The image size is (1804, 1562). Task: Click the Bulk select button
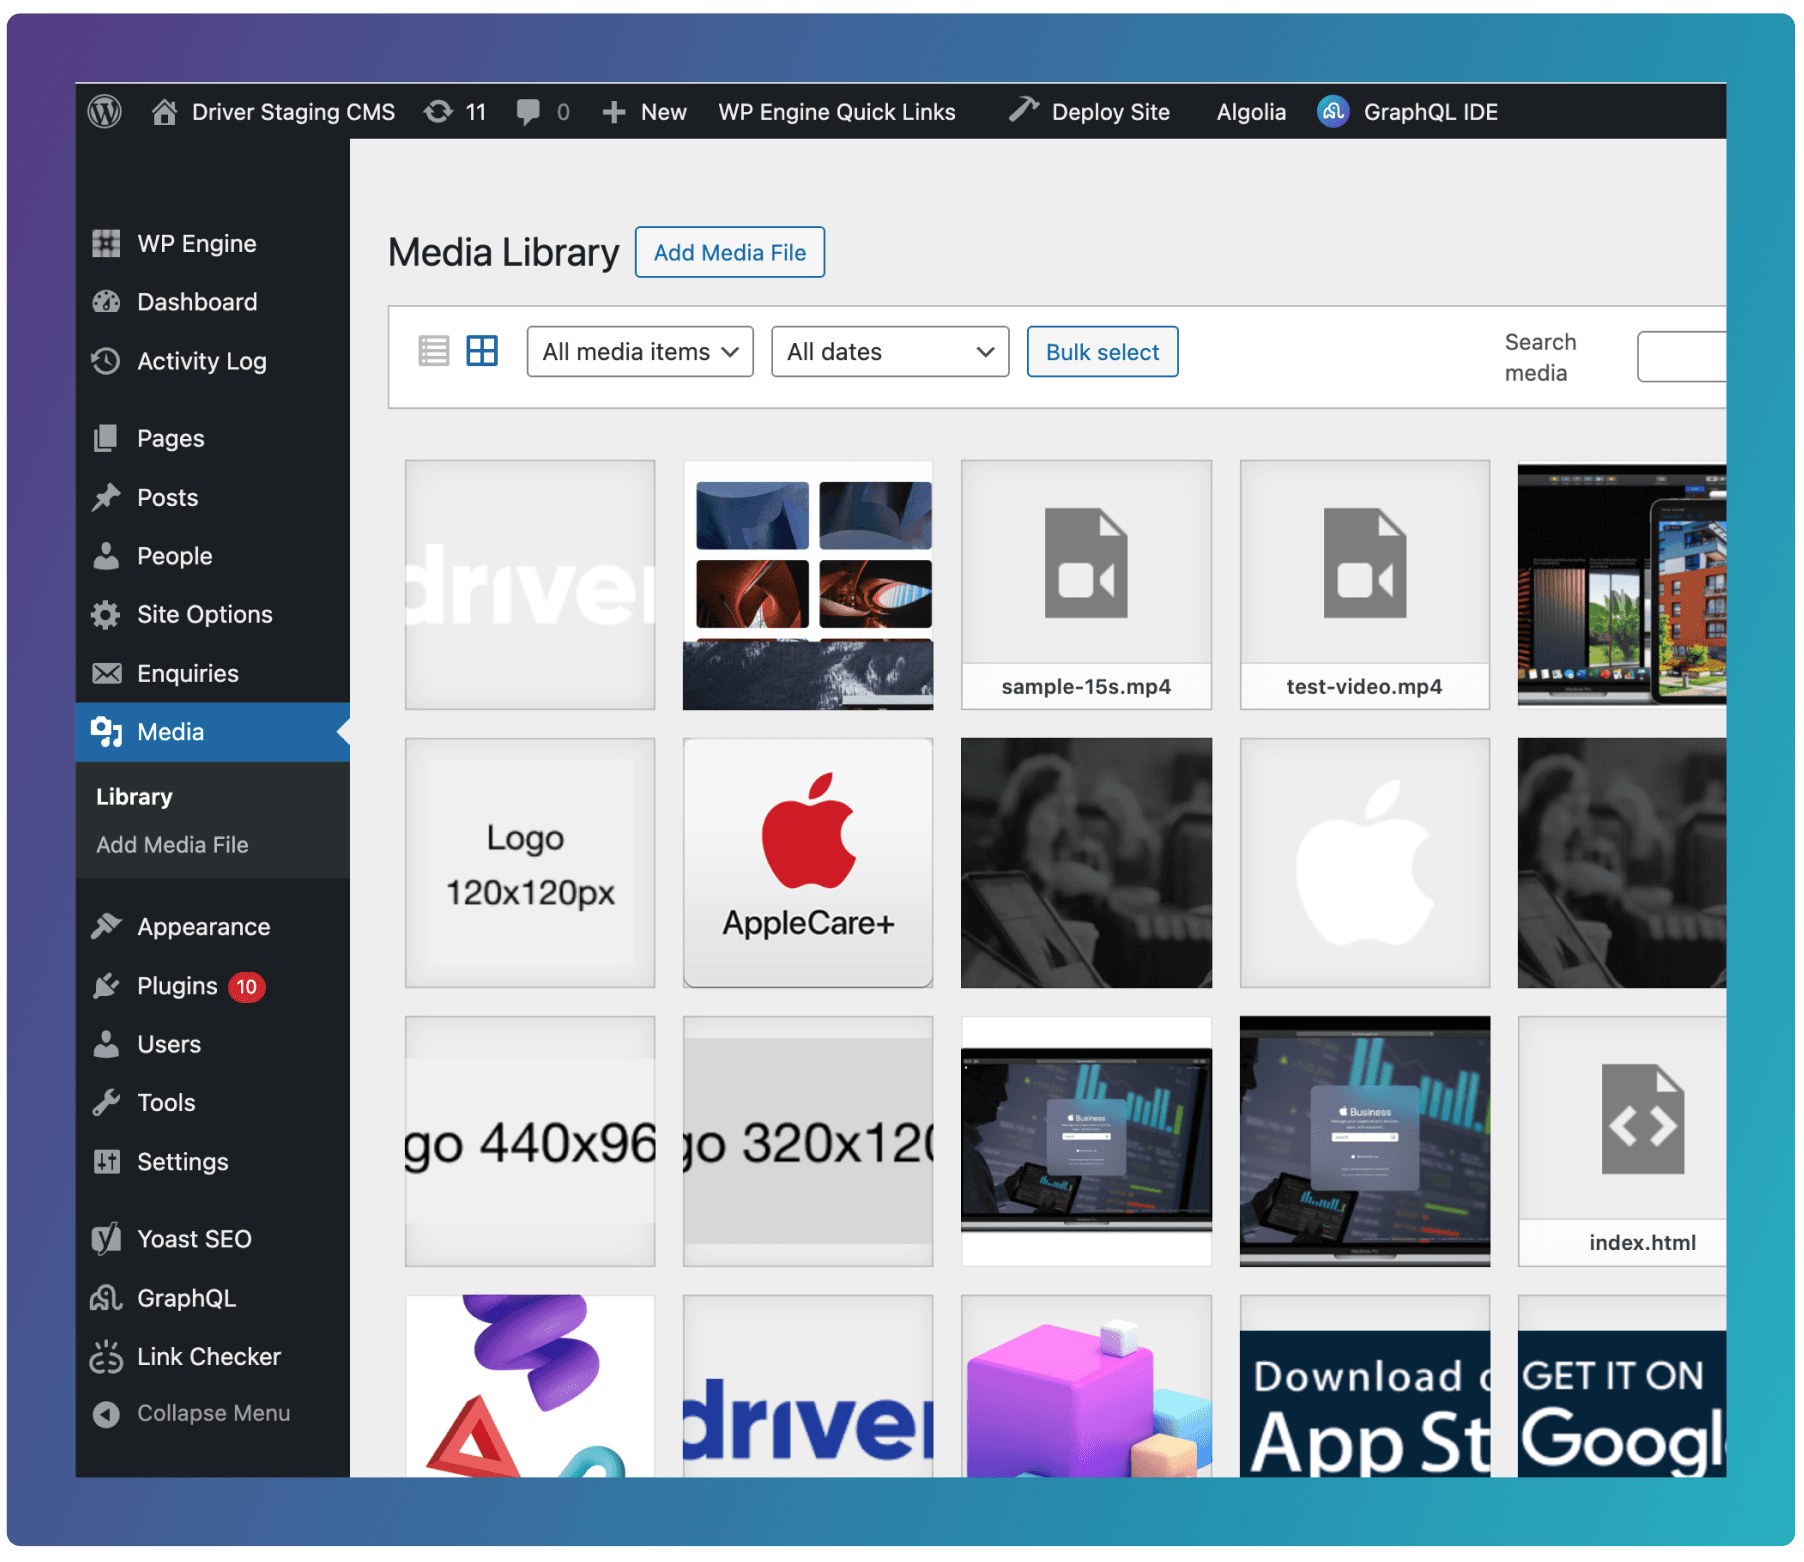tap(1102, 352)
